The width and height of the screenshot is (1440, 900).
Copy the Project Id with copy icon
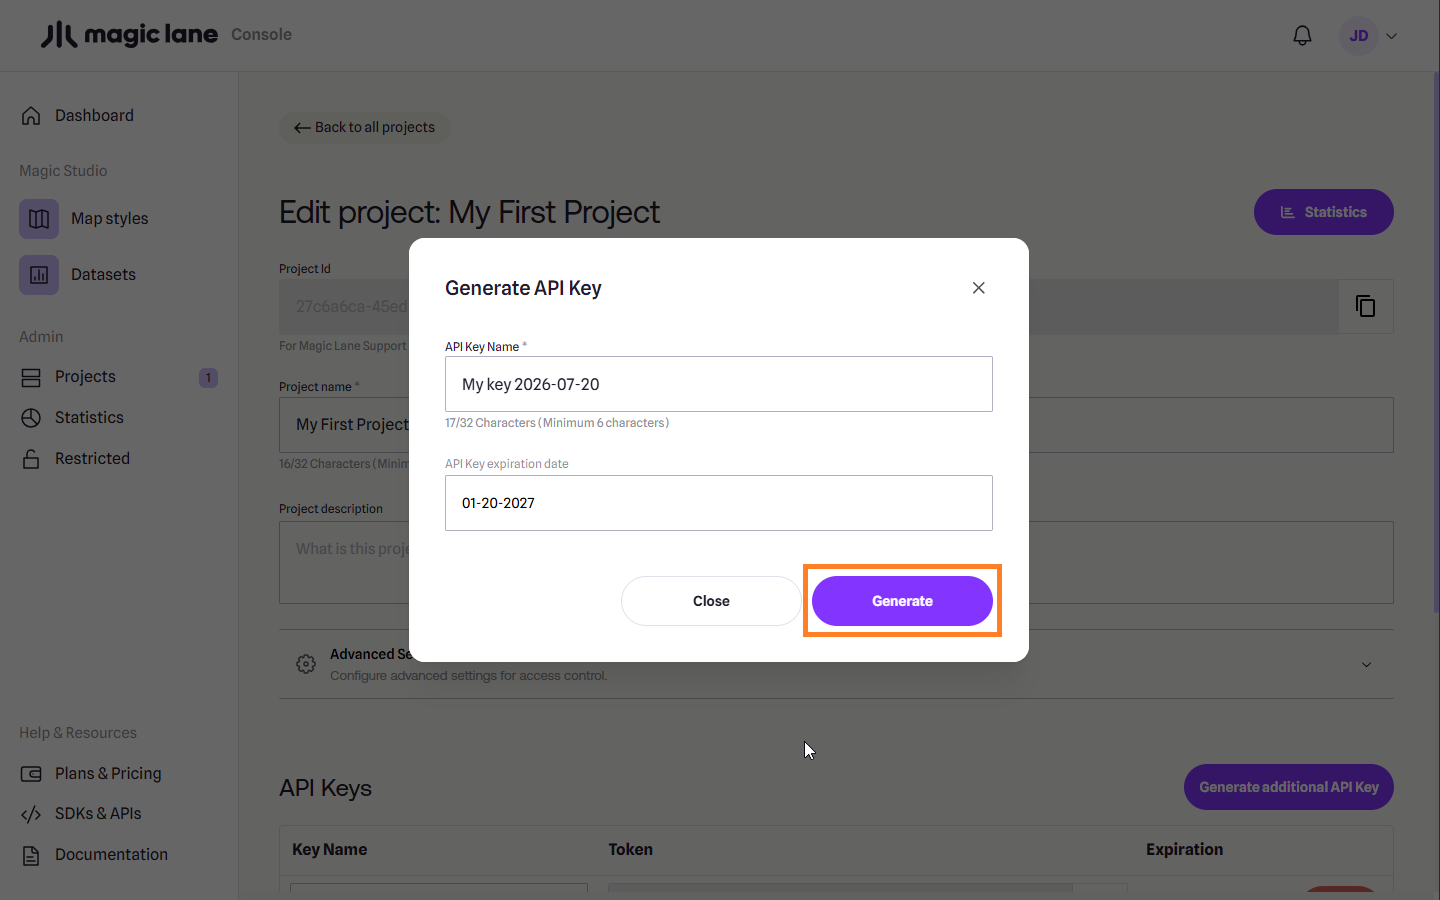point(1365,306)
